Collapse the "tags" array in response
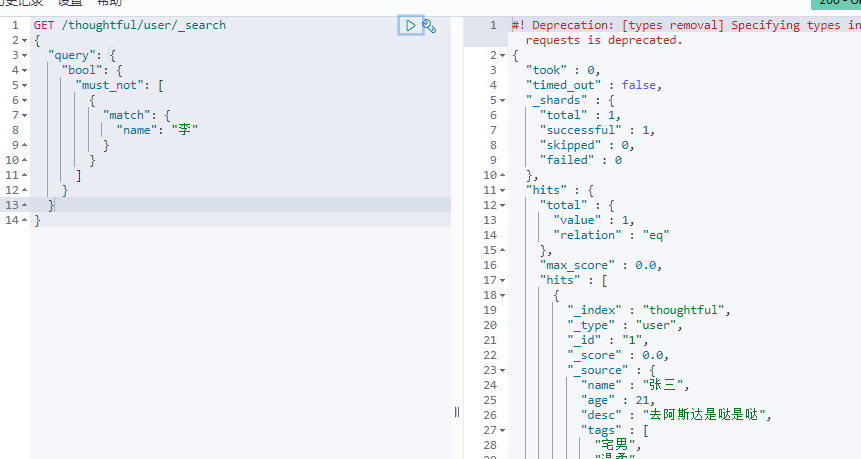 pyautogui.click(x=502, y=430)
